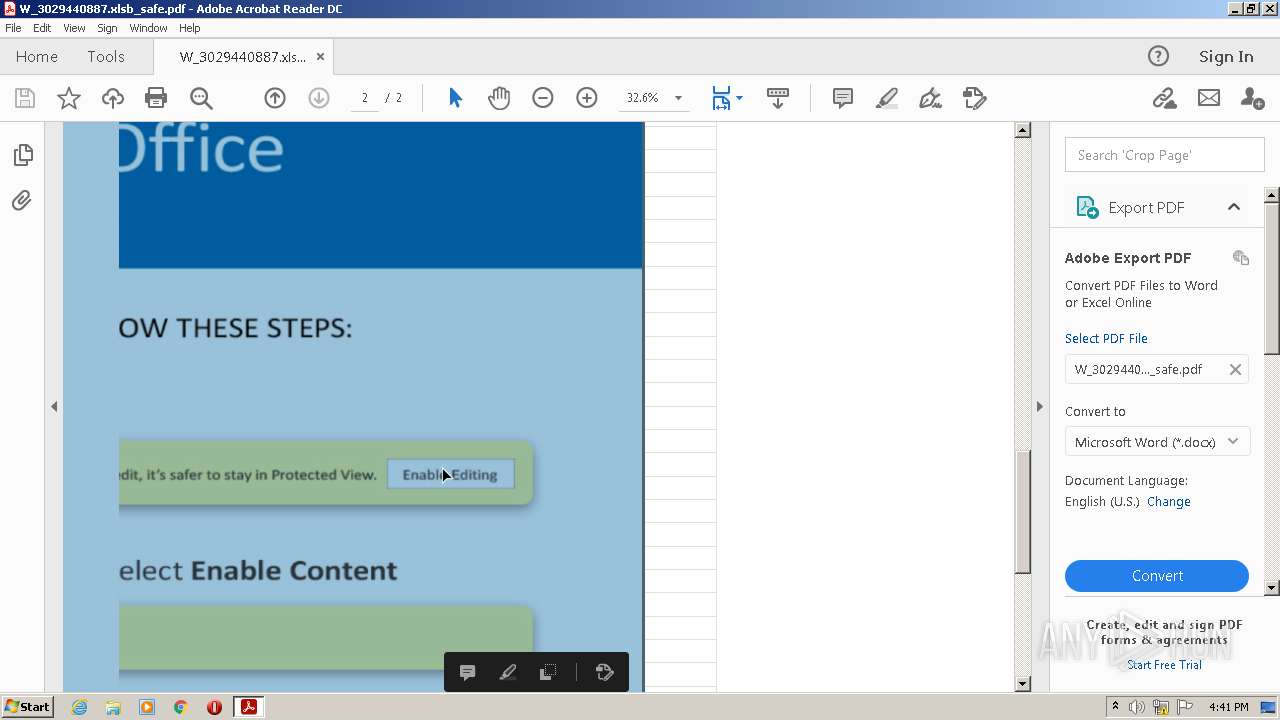Add a comment with the toolbar note icon
The height and width of the screenshot is (720, 1280).
(843, 98)
